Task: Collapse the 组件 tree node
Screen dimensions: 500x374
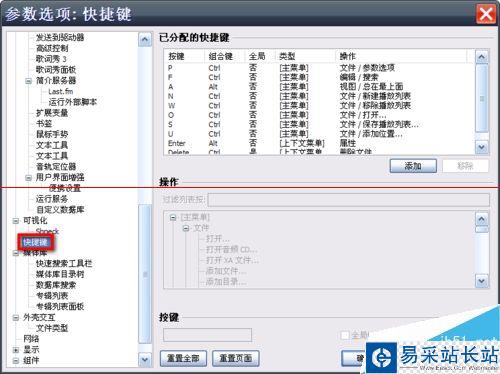Action: 16,361
